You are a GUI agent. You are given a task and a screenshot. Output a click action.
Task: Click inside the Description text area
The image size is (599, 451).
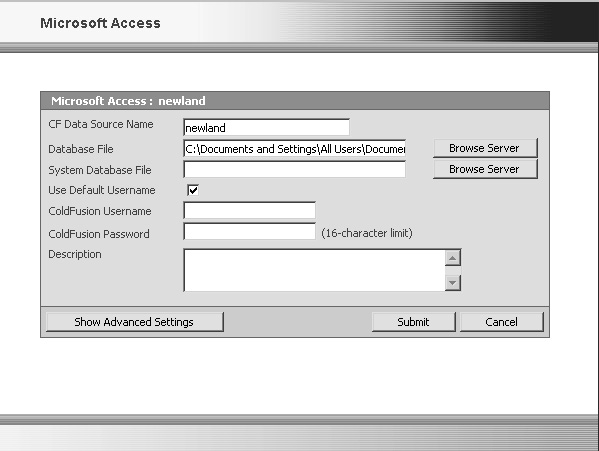pyautogui.click(x=314, y=270)
